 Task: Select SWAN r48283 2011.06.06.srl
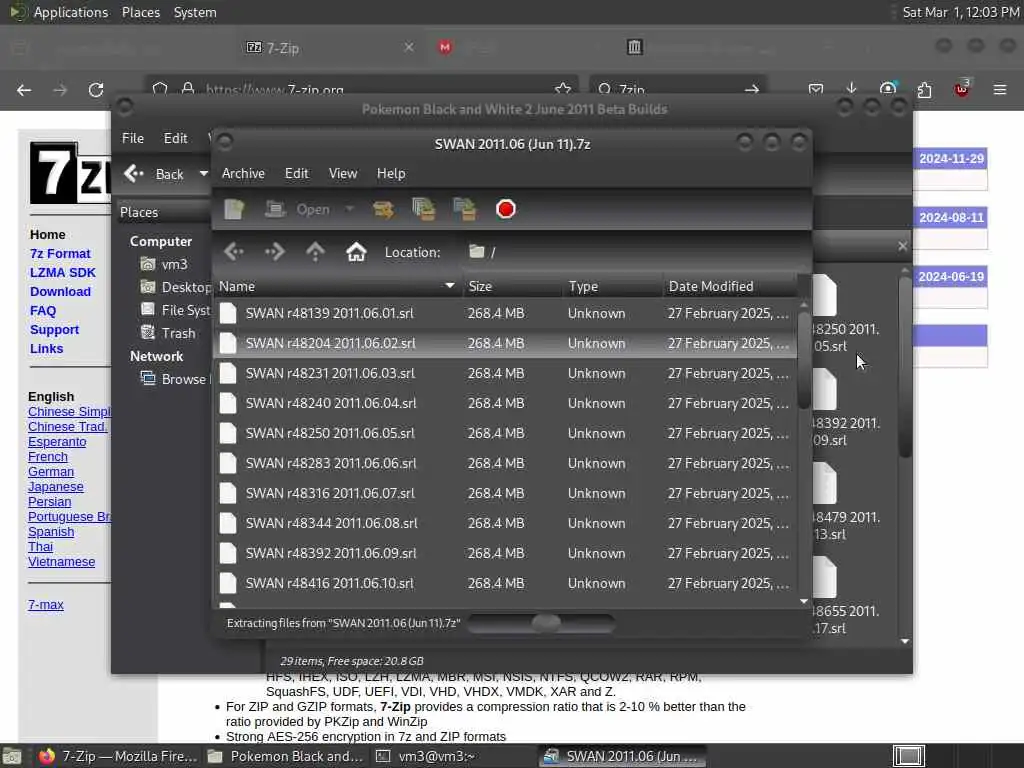(505, 464)
